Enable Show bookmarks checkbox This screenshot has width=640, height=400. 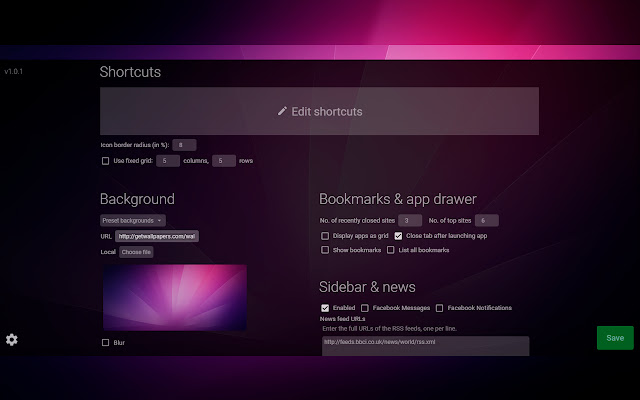tap(325, 250)
